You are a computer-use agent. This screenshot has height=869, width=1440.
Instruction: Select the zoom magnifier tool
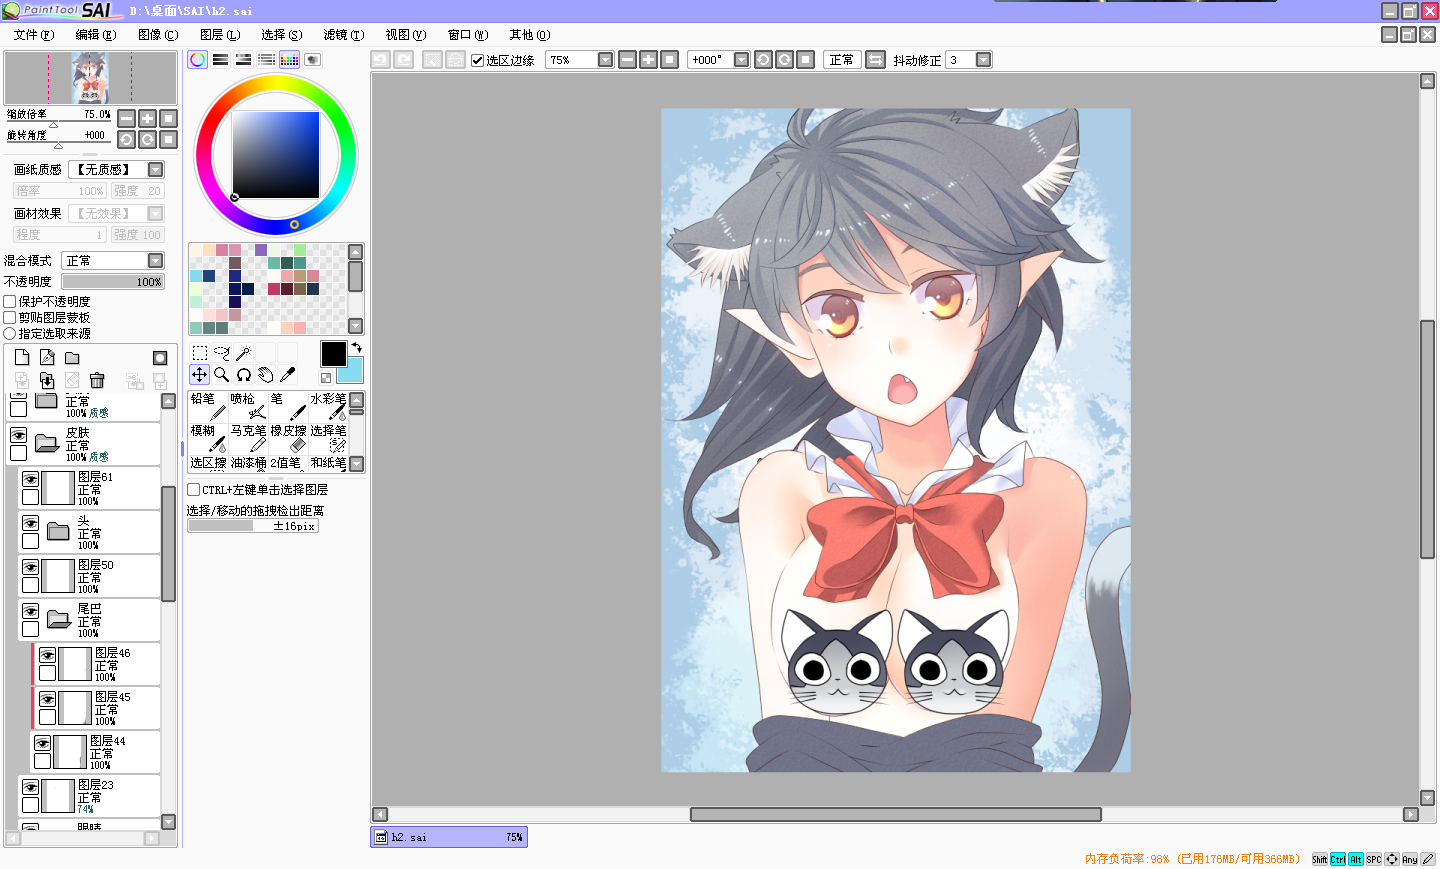point(222,375)
